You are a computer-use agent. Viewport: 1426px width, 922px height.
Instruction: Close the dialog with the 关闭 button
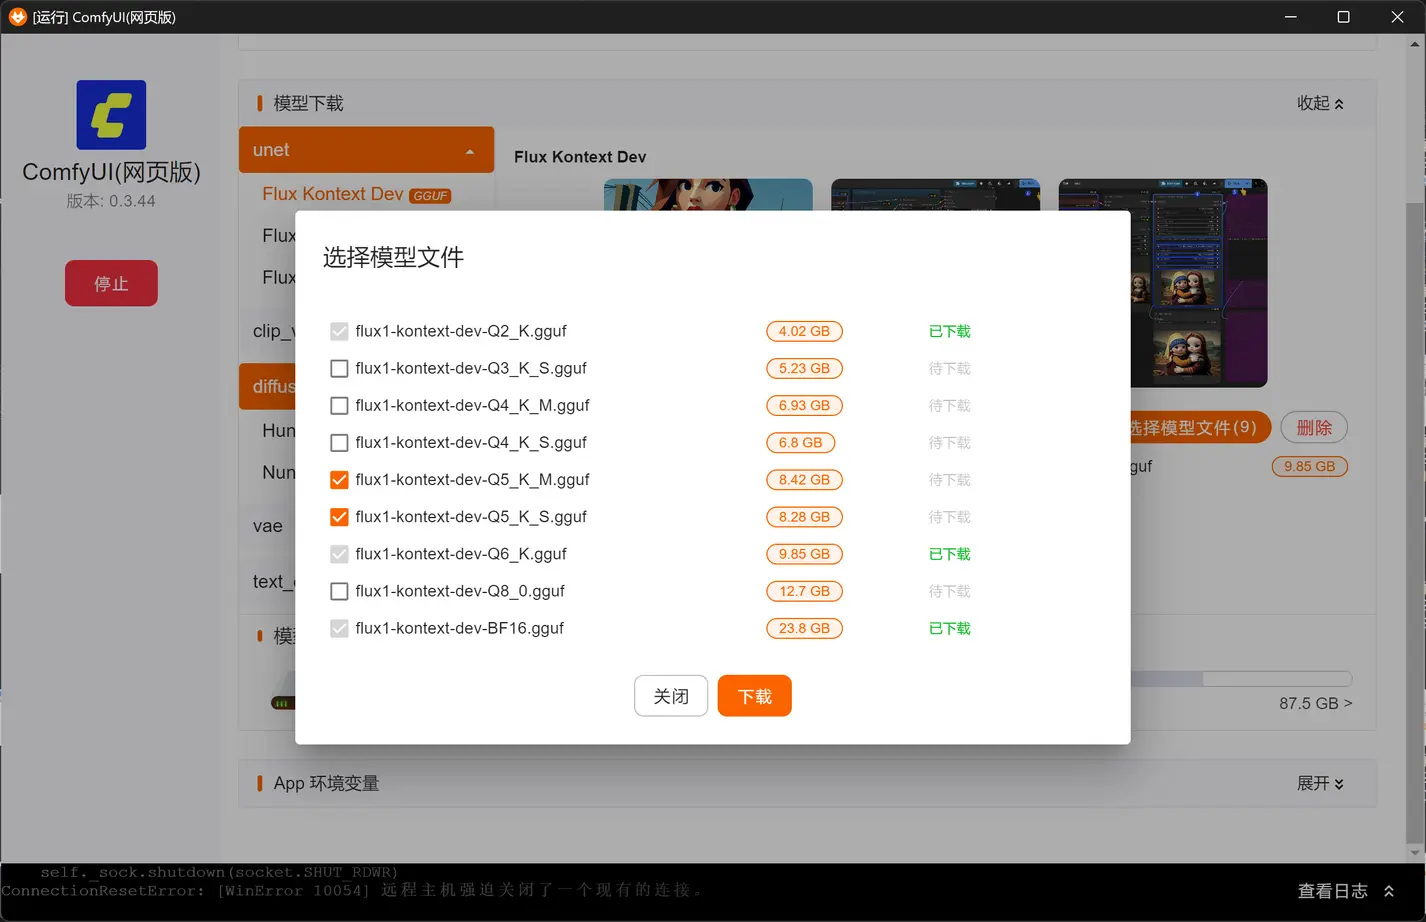coord(670,695)
